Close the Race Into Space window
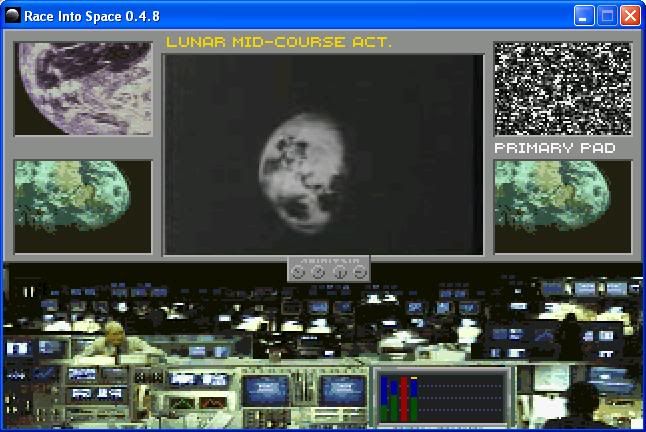The height and width of the screenshot is (432, 646). 630,16
